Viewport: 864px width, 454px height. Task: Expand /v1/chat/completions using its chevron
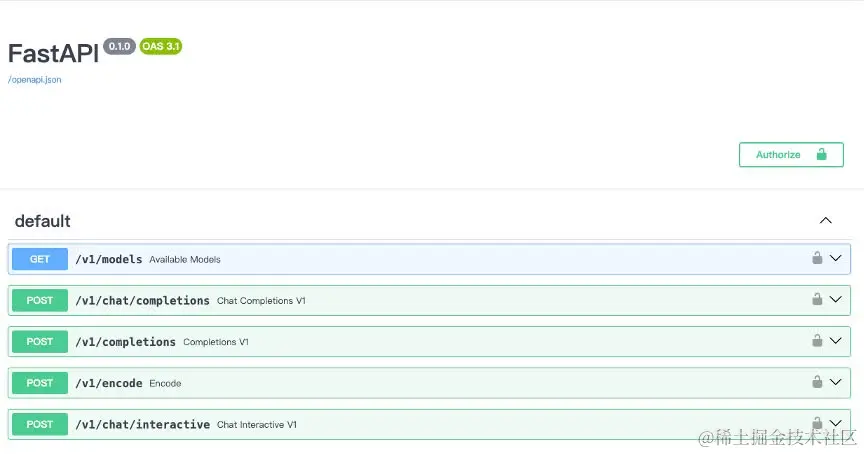835,299
